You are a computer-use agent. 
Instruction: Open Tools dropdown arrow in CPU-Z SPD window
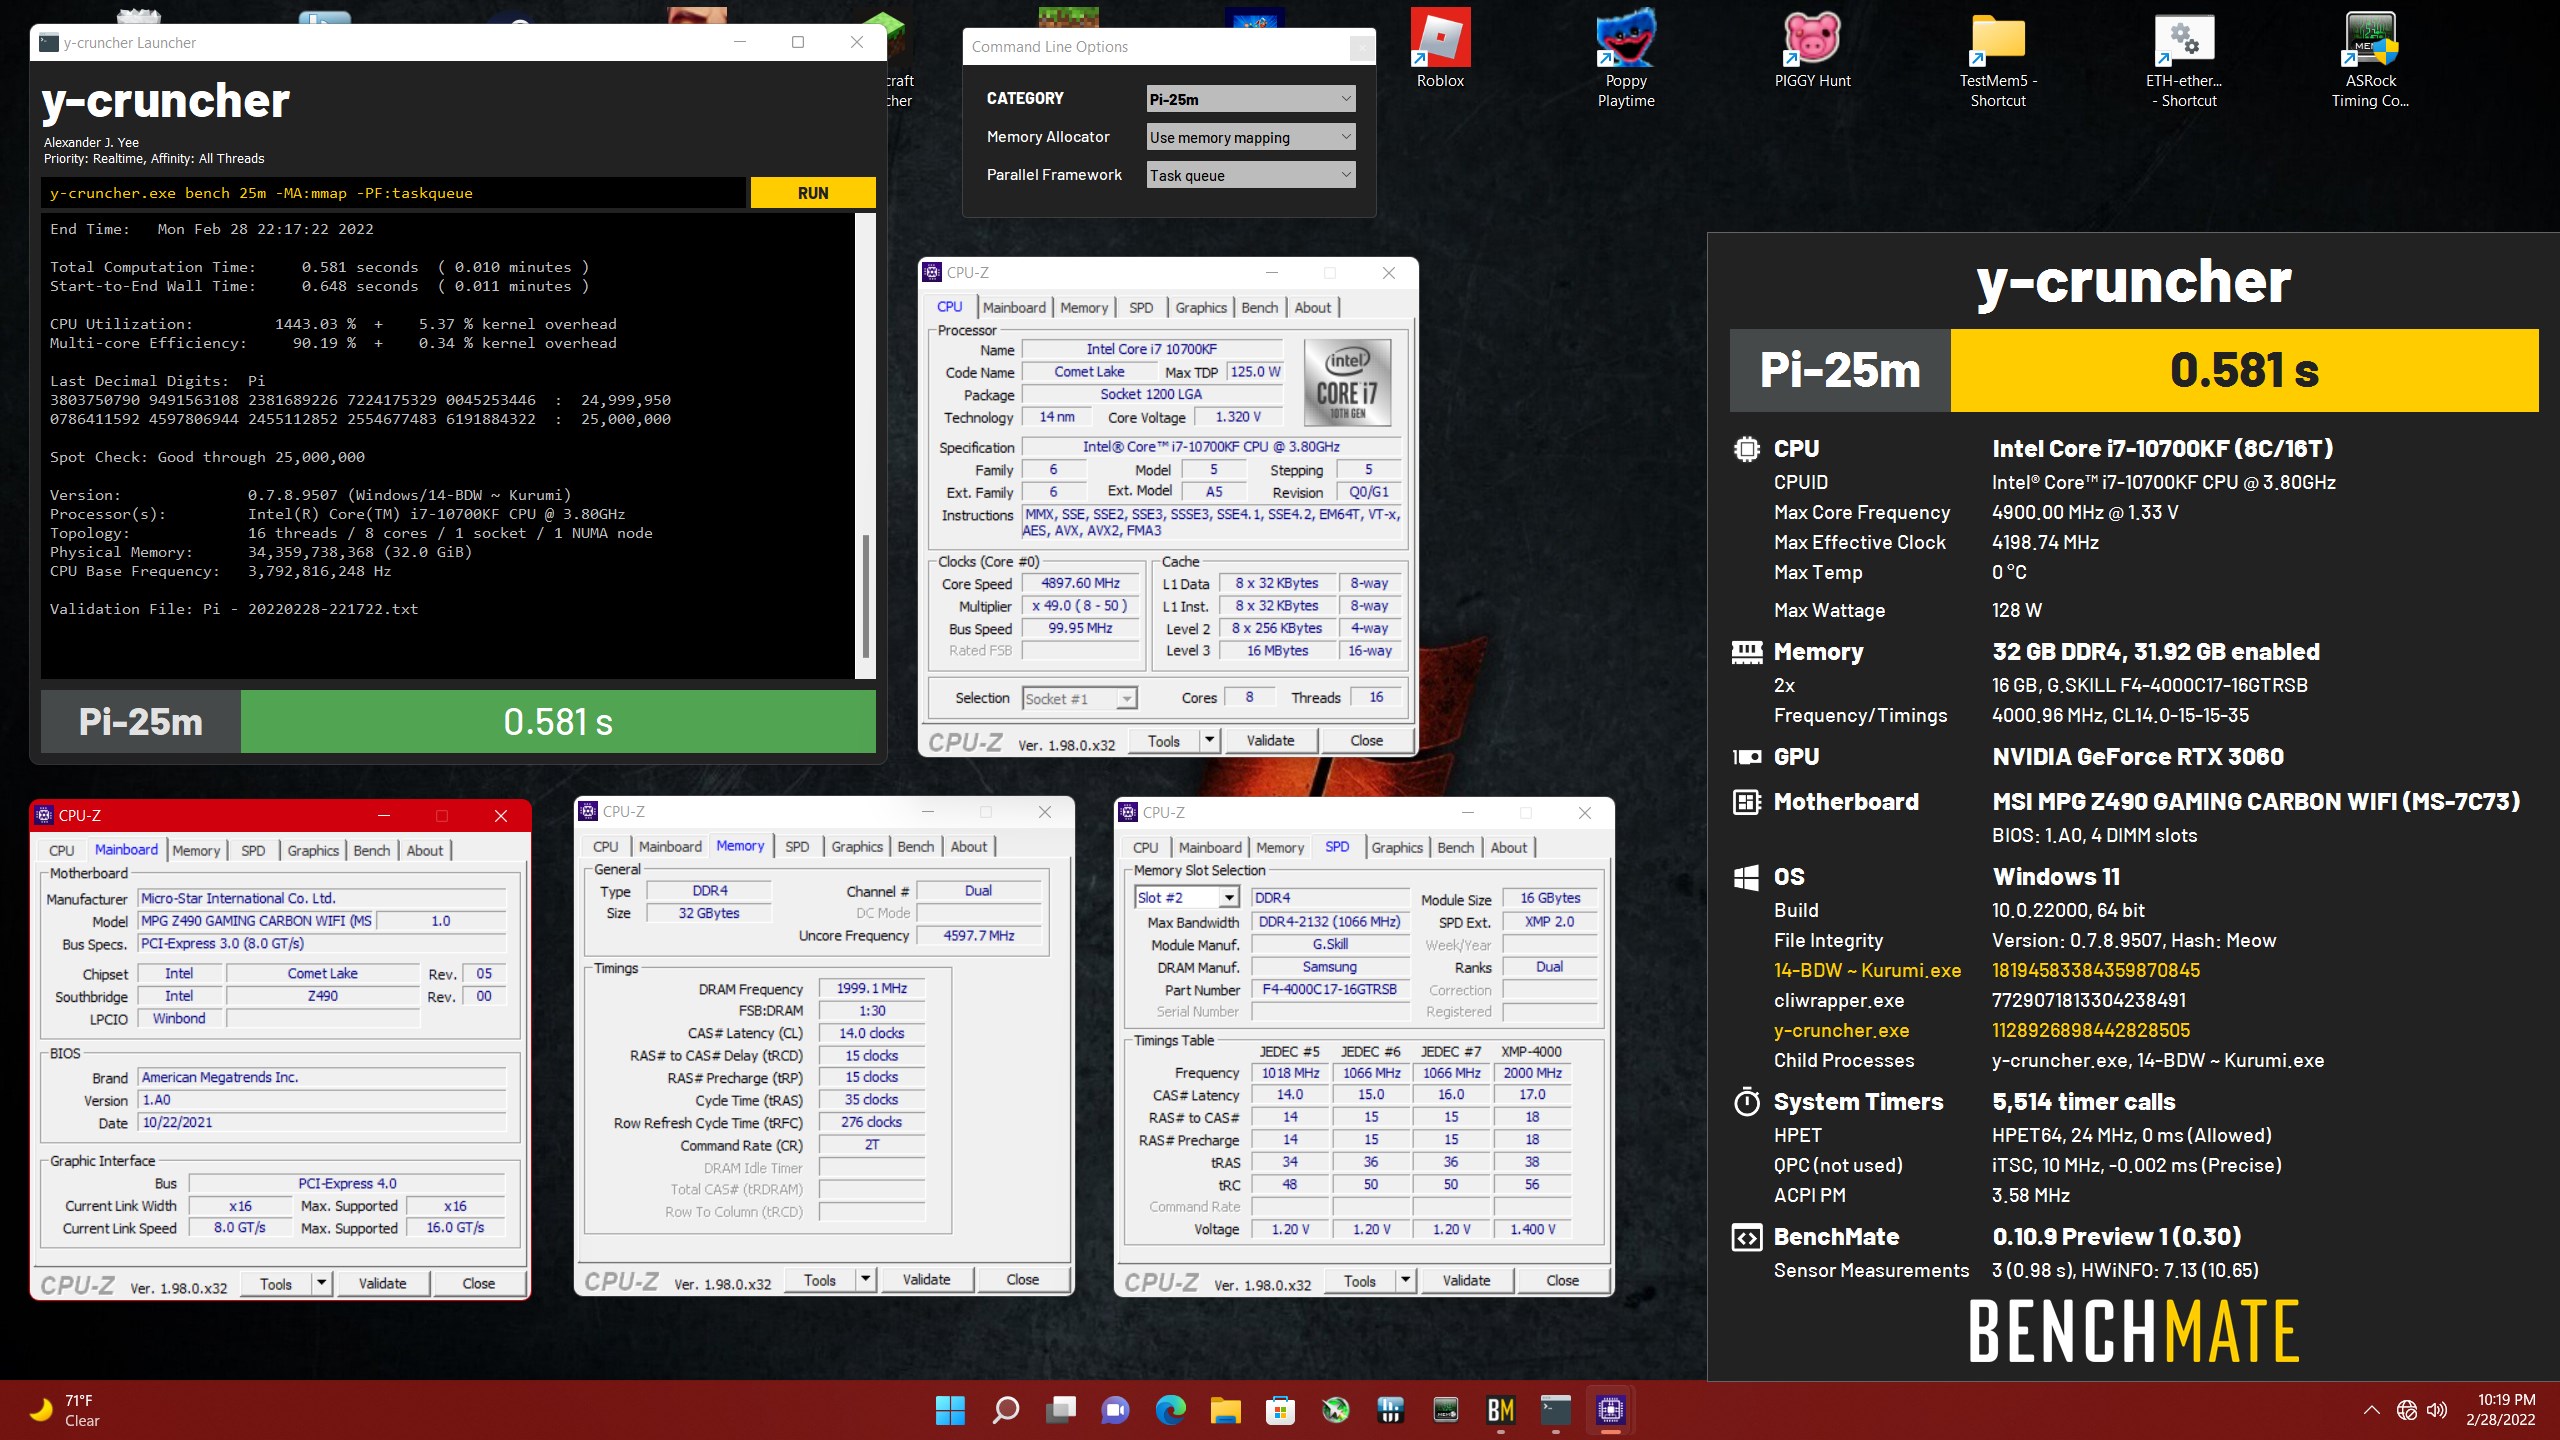1406,1281
